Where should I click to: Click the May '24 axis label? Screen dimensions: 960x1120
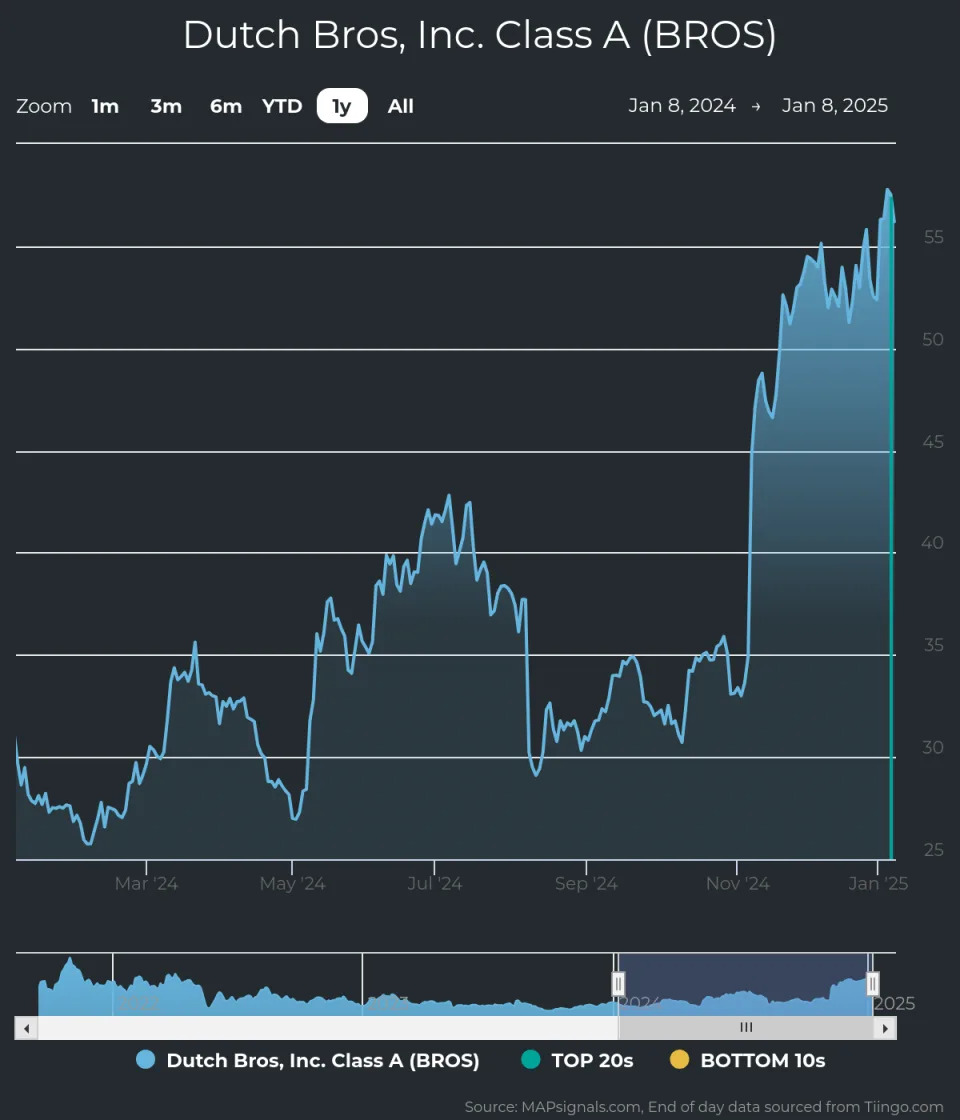pos(292,884)
